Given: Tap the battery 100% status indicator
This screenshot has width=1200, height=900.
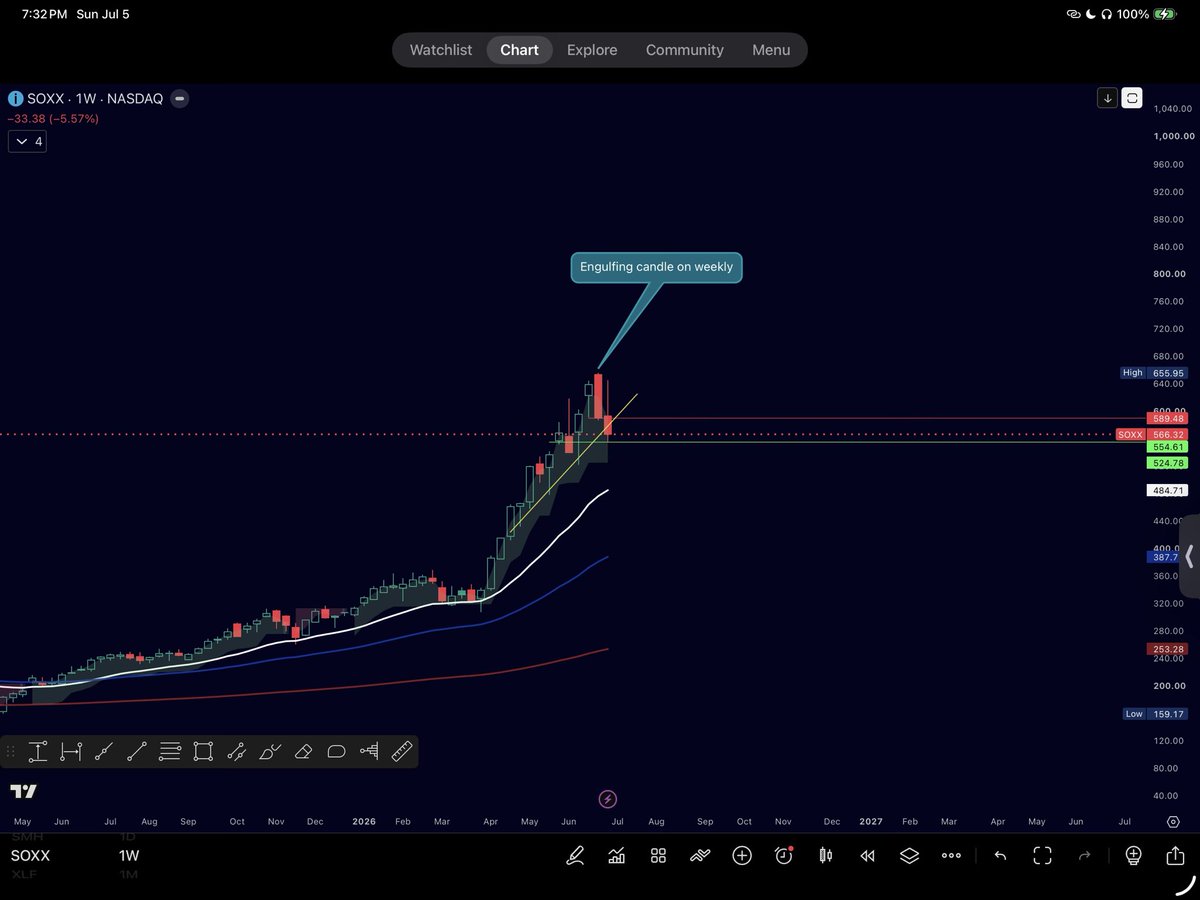Looking at the screenshot, I should 1147,14.
